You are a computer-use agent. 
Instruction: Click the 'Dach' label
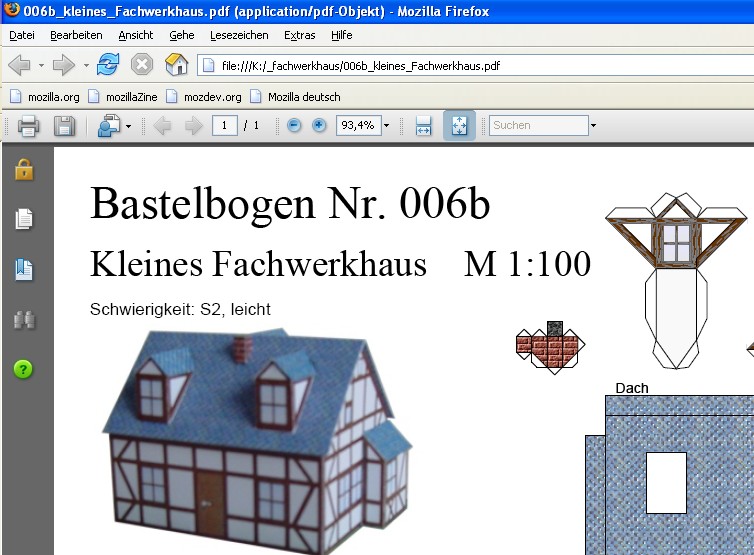point(632,388)
